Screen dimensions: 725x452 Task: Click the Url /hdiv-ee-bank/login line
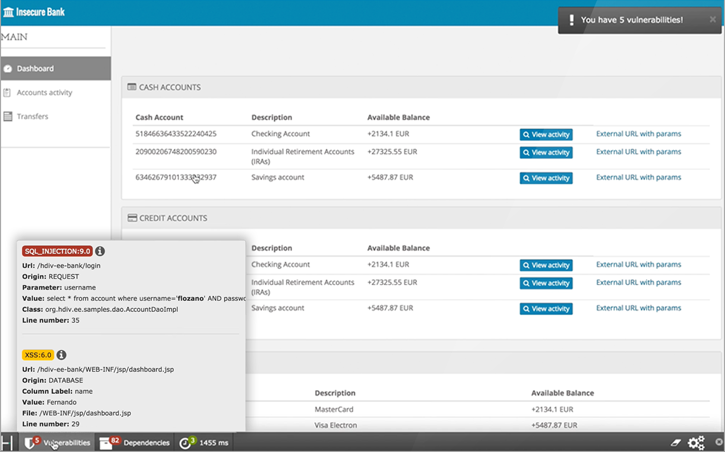(x=61, y=265)
